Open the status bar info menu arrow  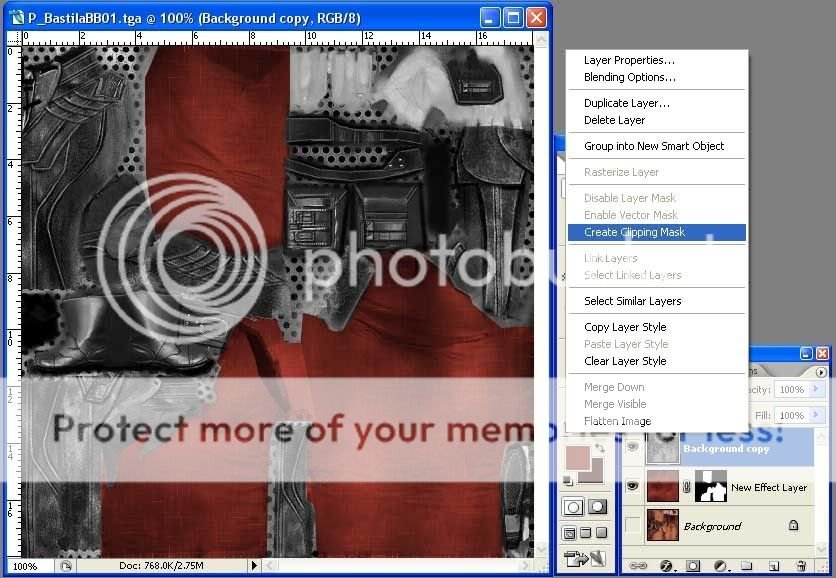pyautogui.click(x=254, y=566)
